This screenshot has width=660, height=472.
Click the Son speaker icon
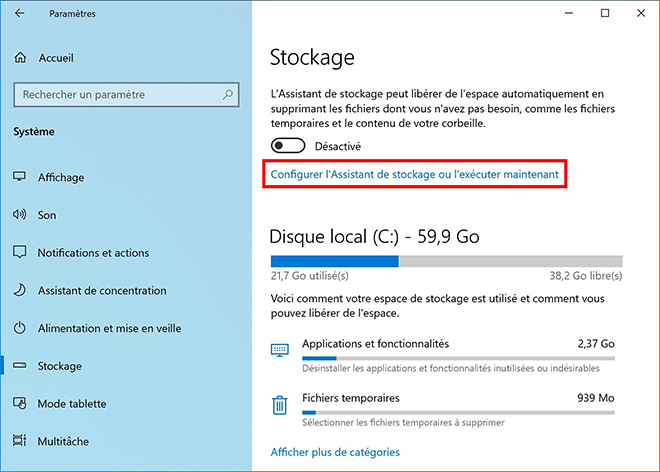(19, 215)
